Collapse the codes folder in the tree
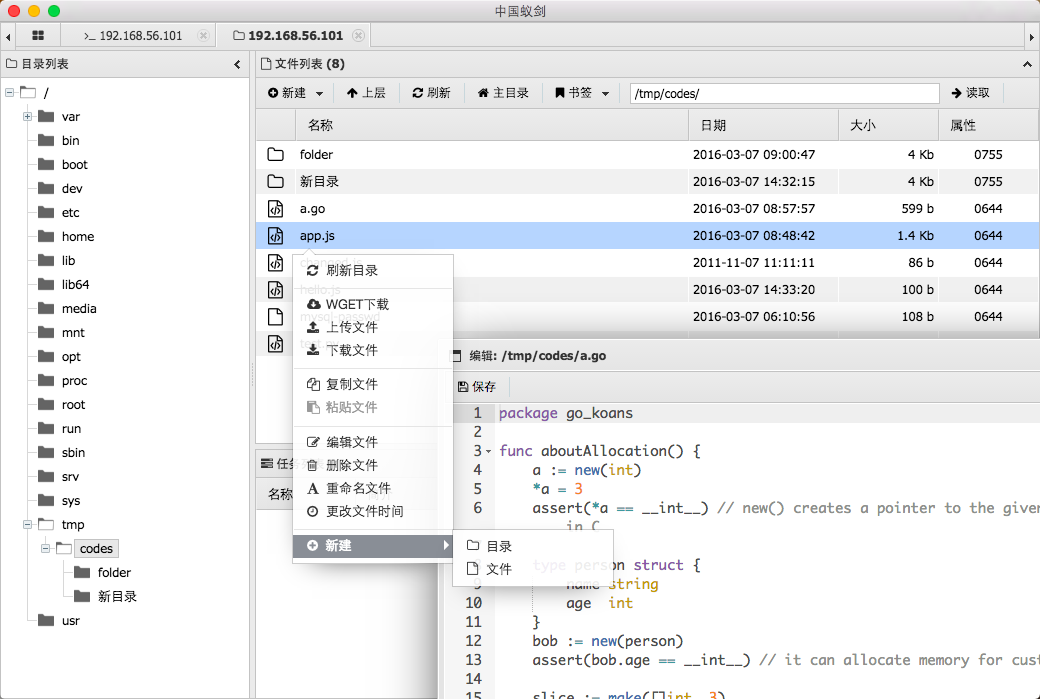1040x699 pixels. 45,548
